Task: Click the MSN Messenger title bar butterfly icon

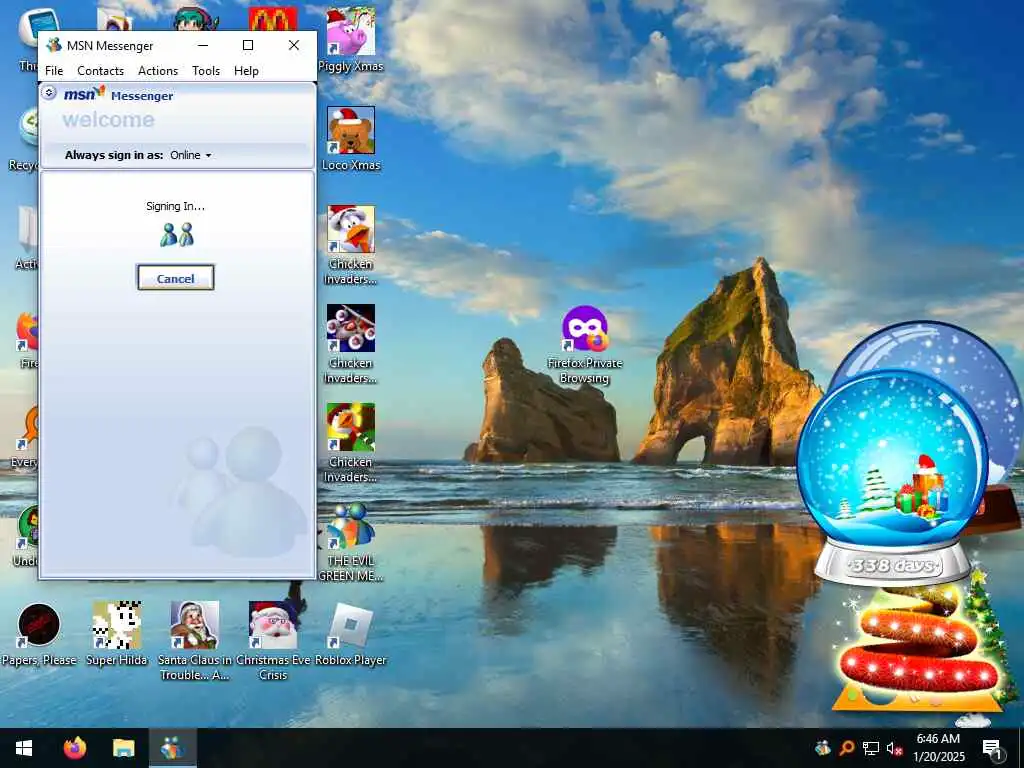Action: coord(54,45)
